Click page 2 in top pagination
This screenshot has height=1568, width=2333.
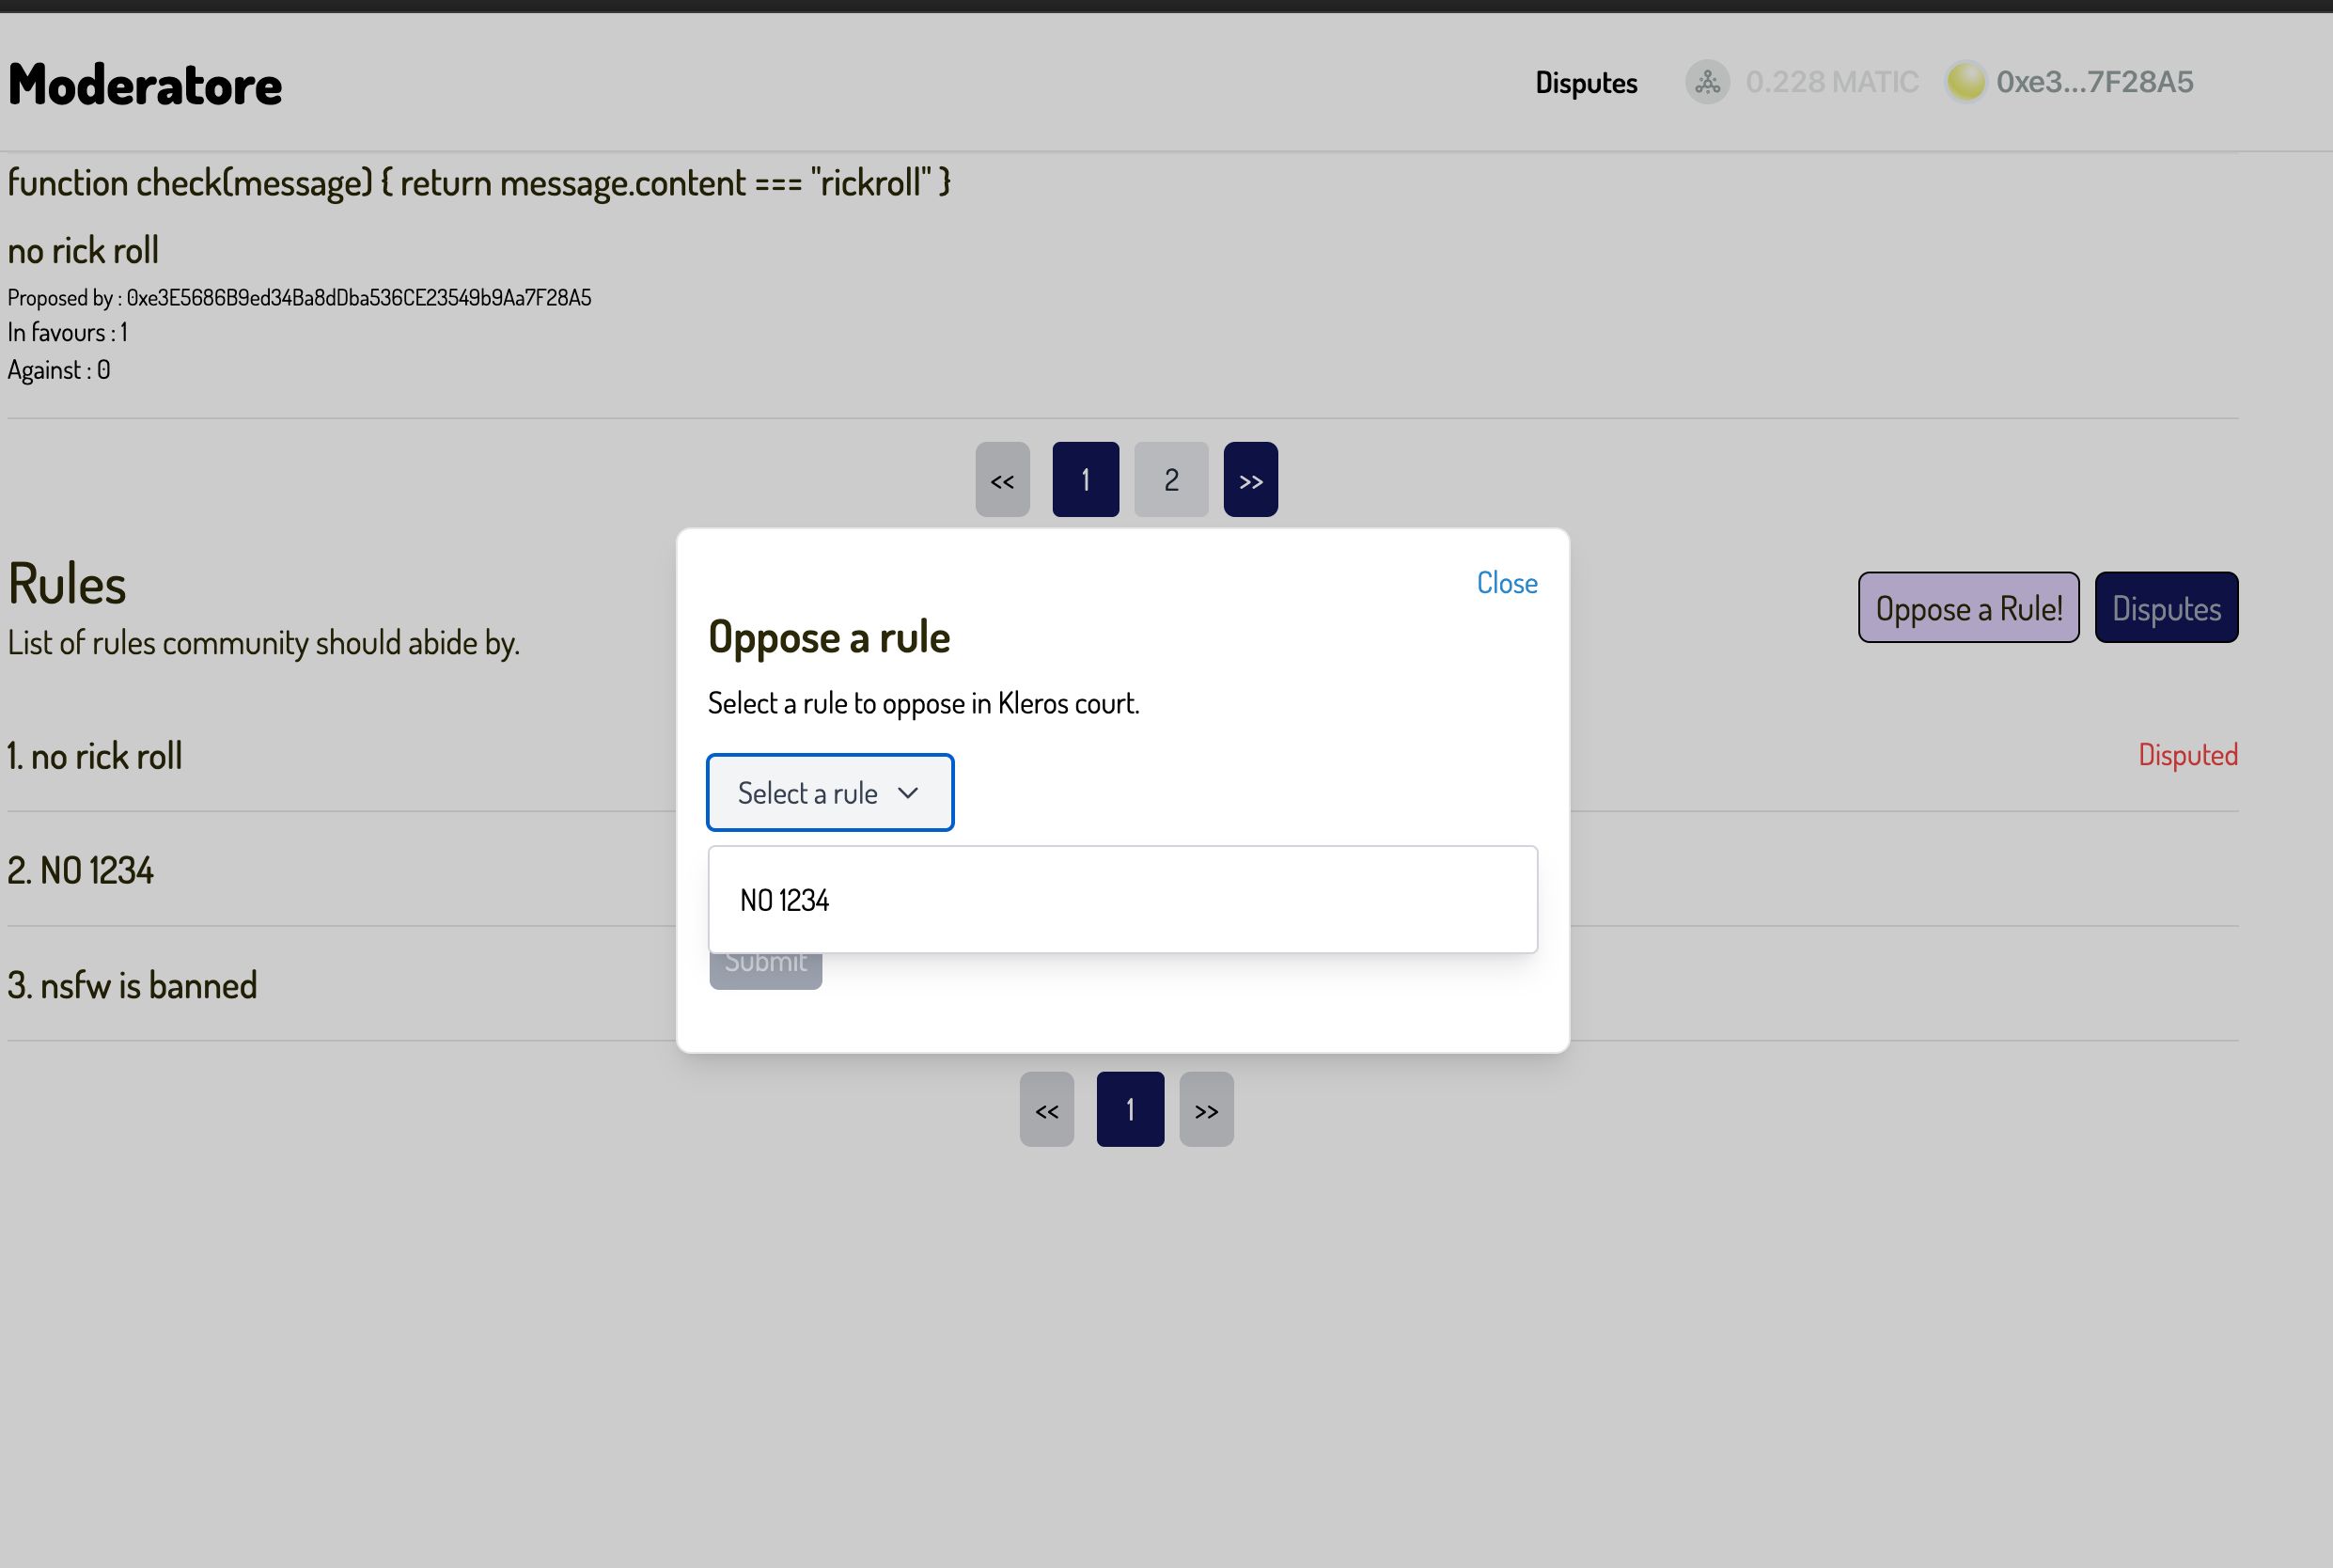coord(1172,478)
